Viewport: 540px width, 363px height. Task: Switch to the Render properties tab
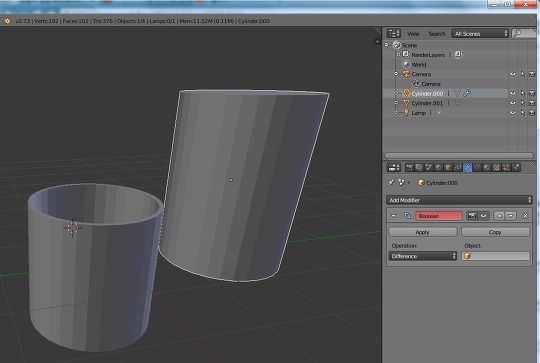point(409,168)
